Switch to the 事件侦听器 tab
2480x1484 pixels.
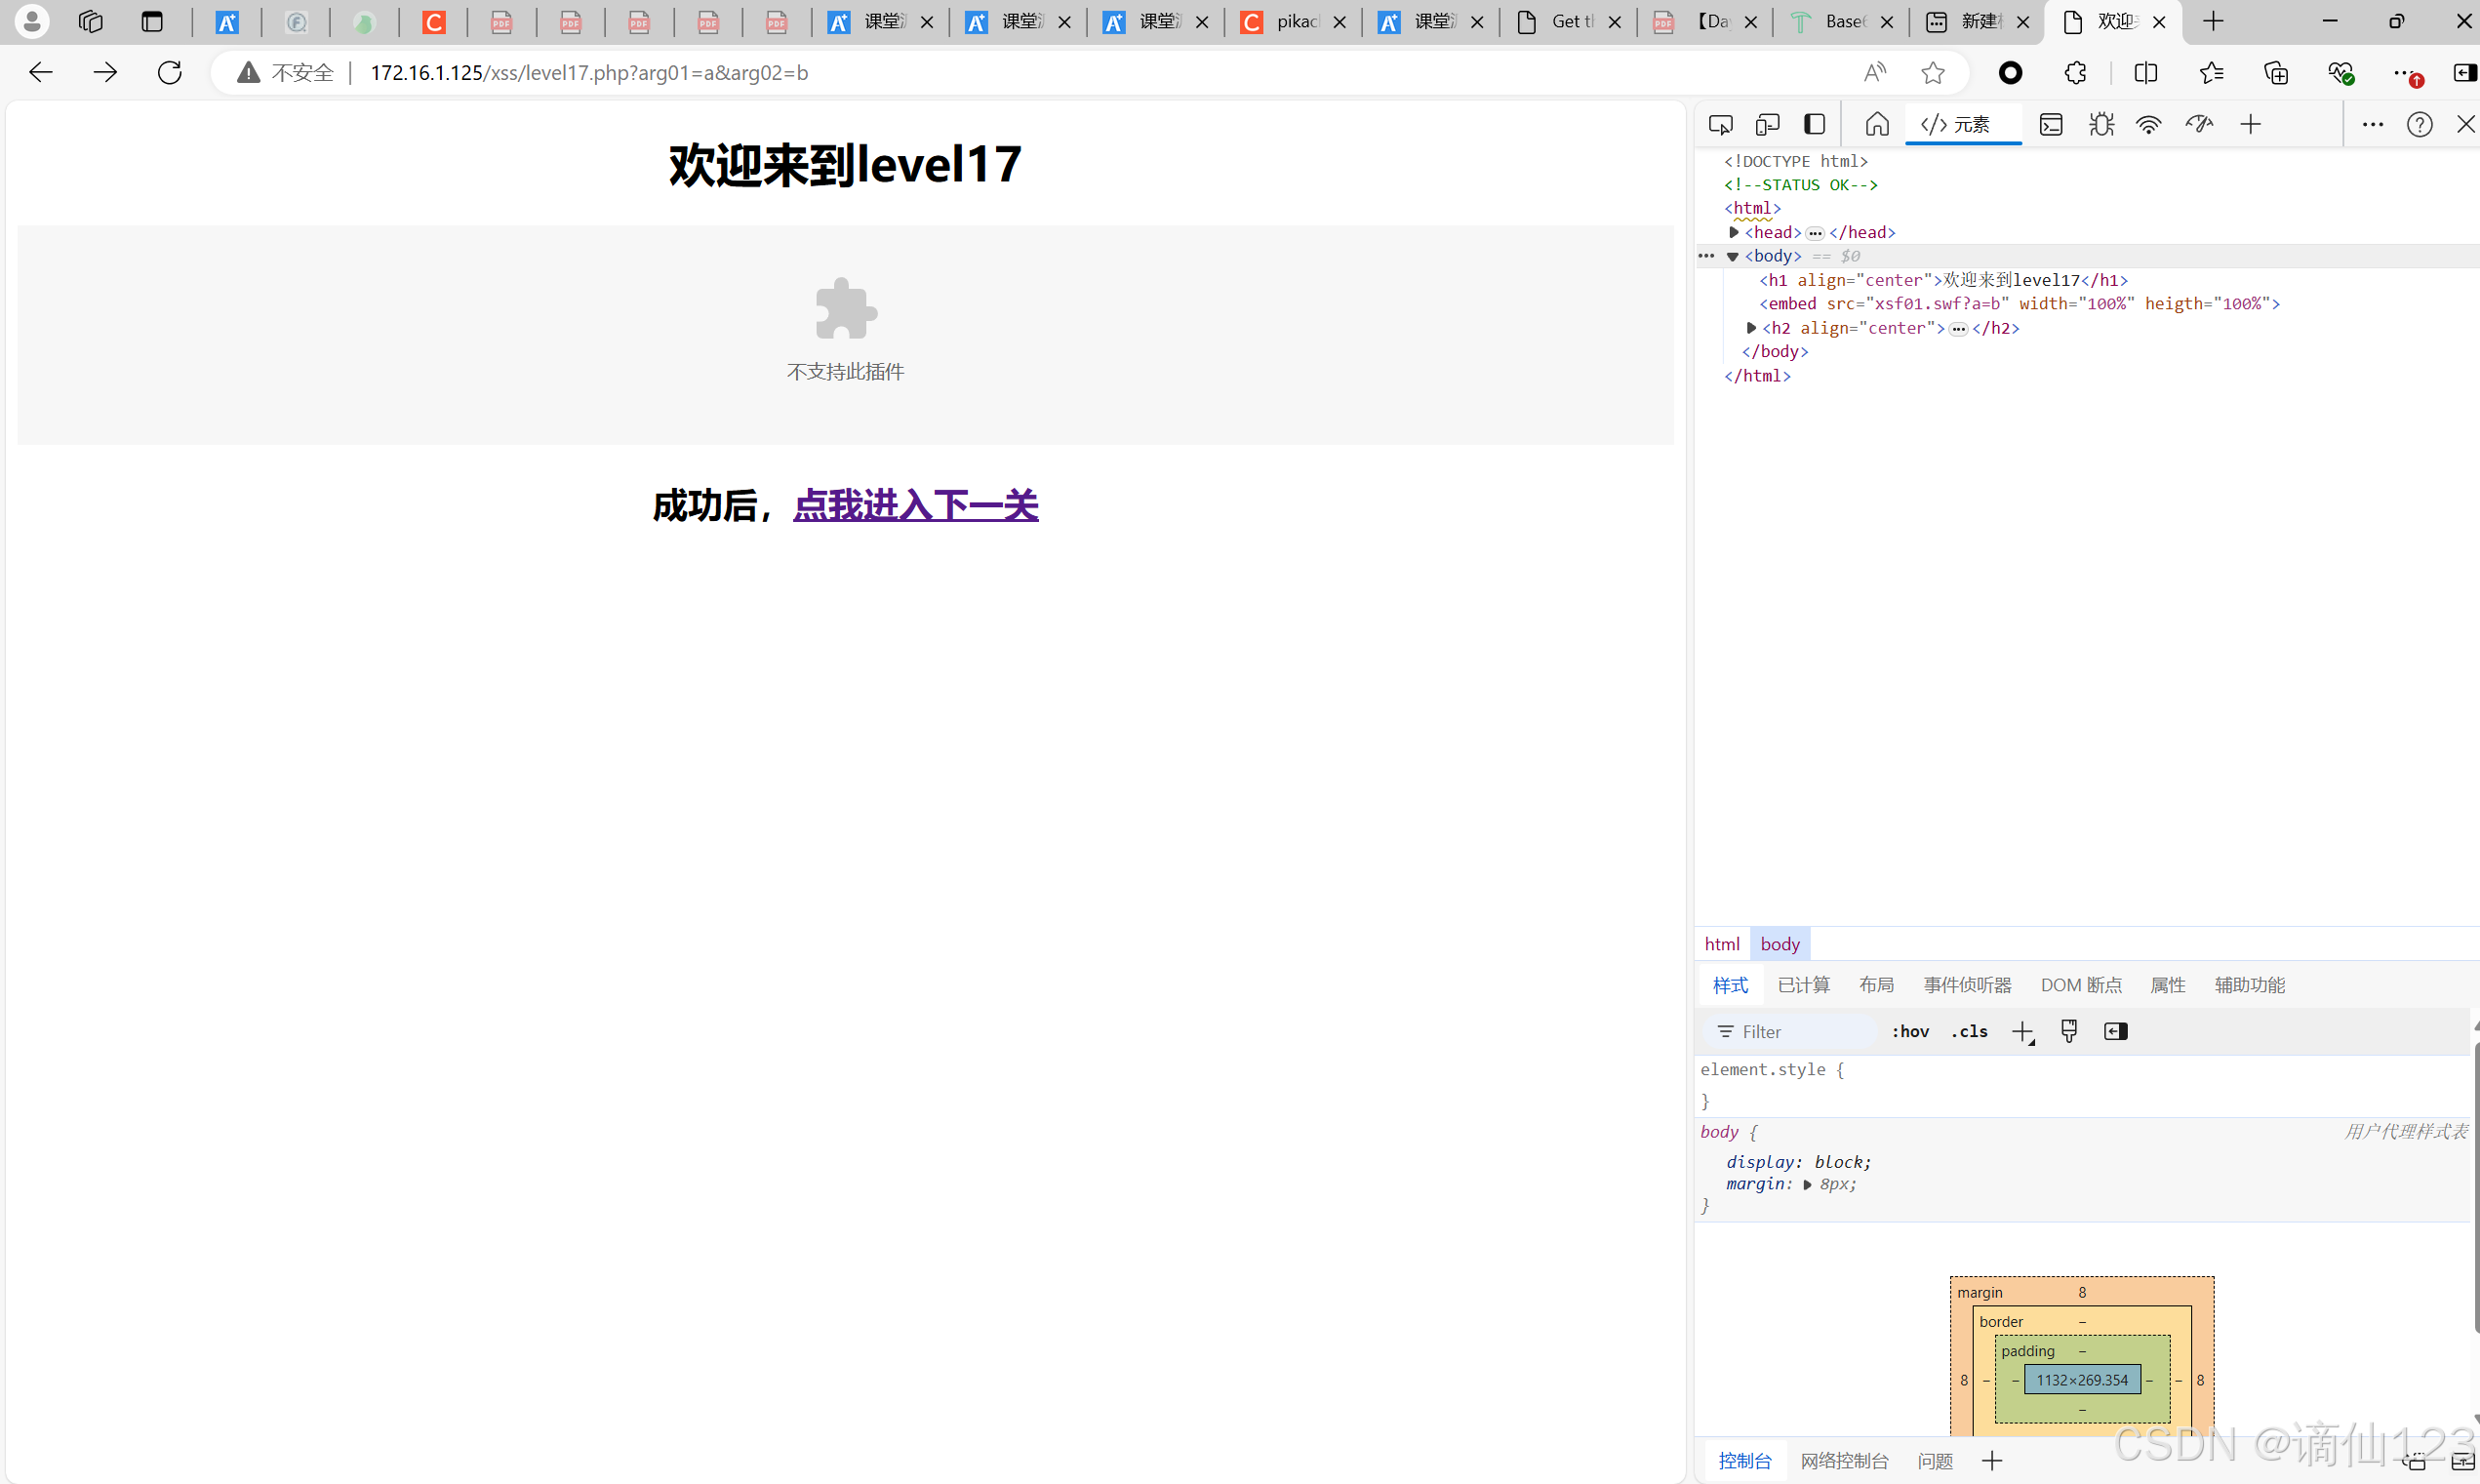coord(1967,985)
